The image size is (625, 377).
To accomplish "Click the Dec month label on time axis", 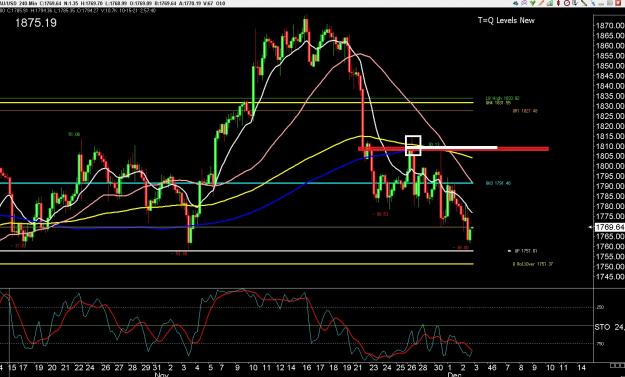I will point(454,375).
